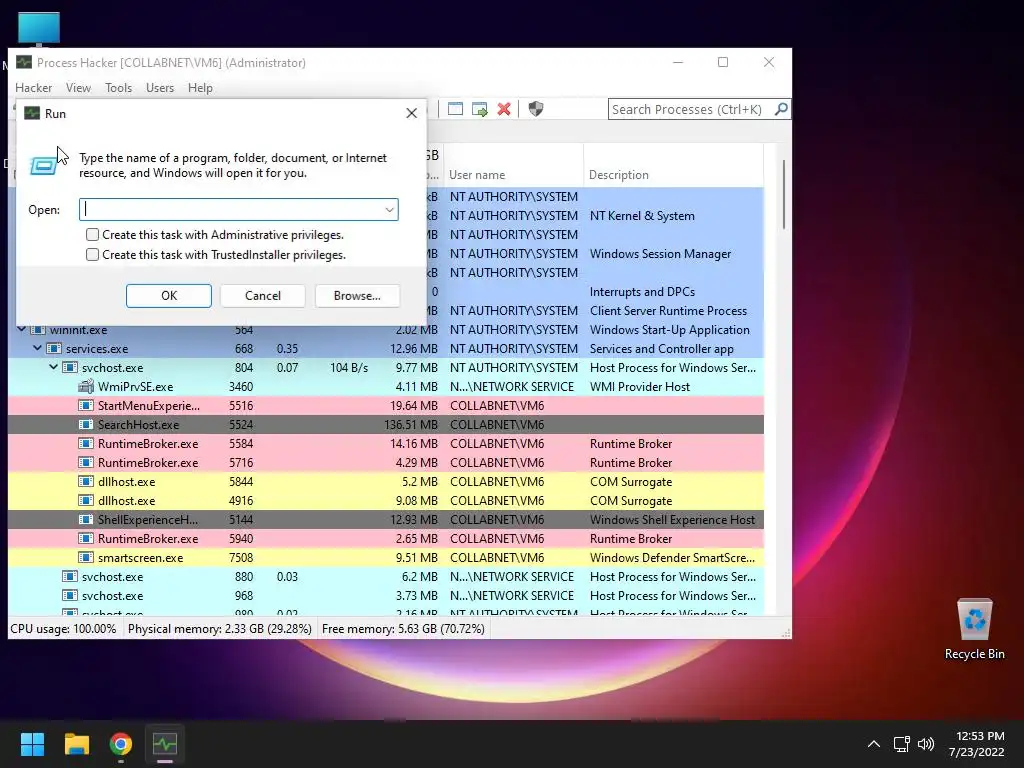The image size is (1024, 768).
Task: Click the Find window and thread icon
Action: [480, 109]
